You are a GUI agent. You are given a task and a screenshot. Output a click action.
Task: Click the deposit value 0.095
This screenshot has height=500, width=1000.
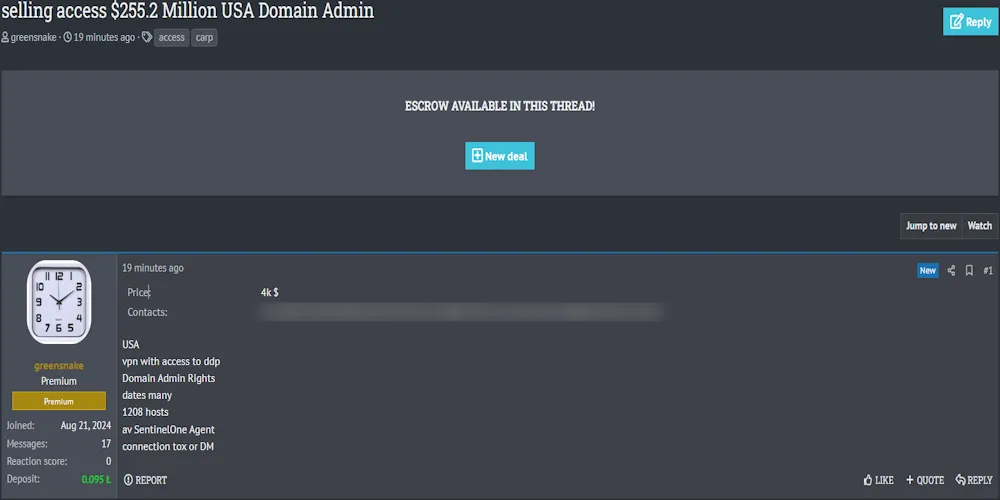(x=96, y=479)
